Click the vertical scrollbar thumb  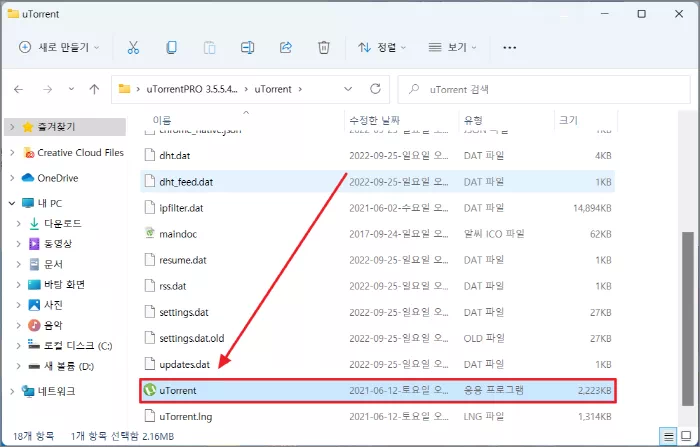(x=688, y=319)
